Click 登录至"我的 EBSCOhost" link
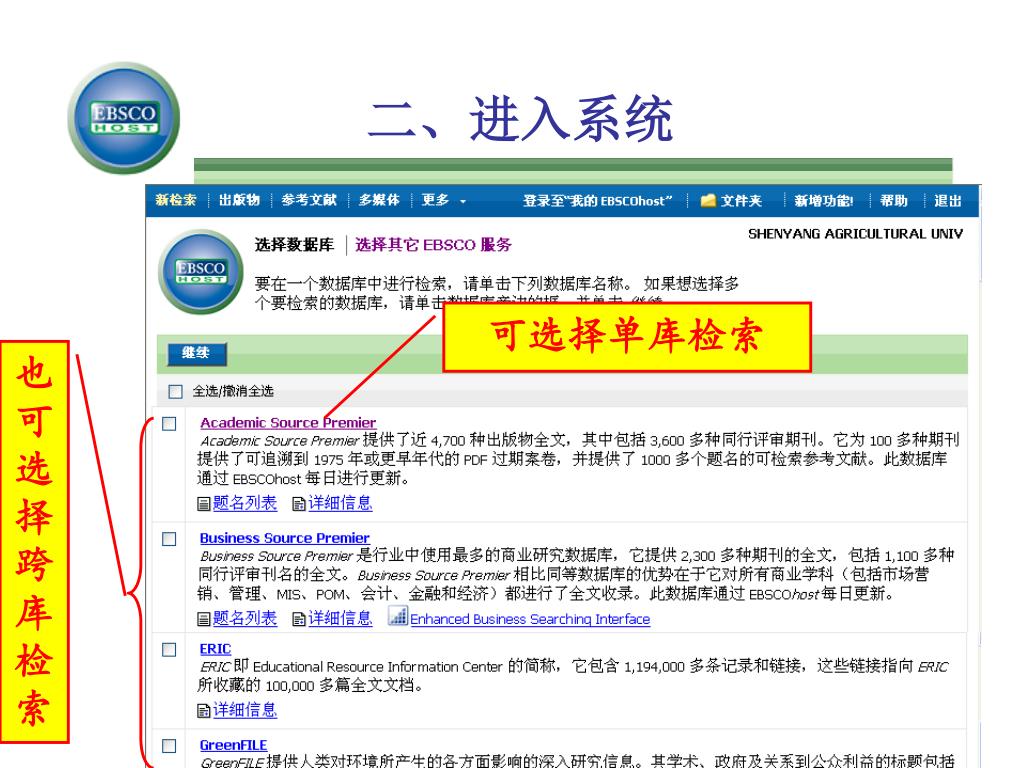The height and width of the screenshot is (768, 1024). (598, 201)
